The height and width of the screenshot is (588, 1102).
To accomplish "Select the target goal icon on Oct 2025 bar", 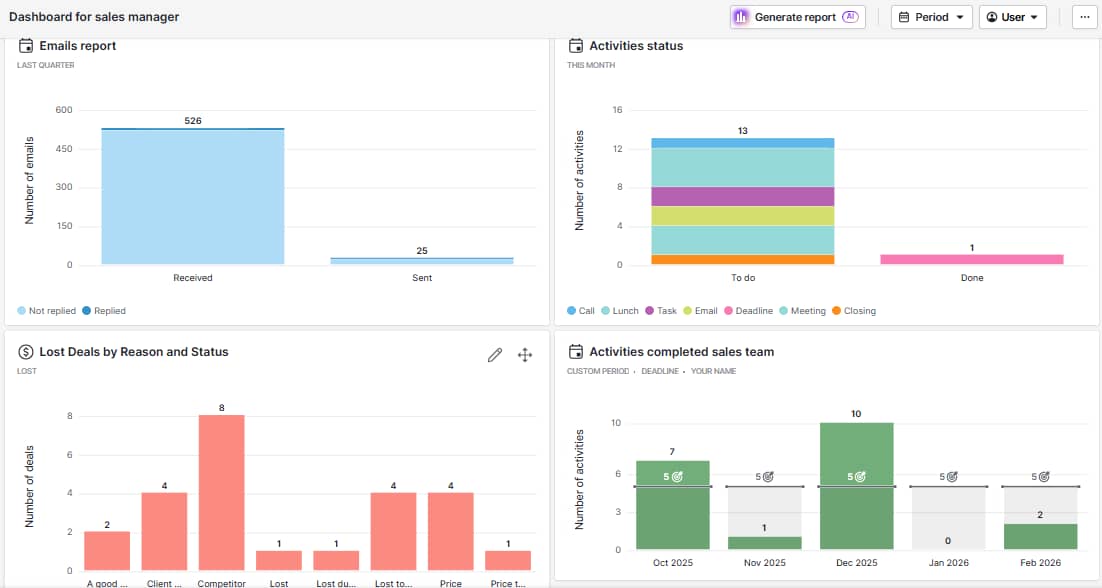I will (x=679, y=474).
